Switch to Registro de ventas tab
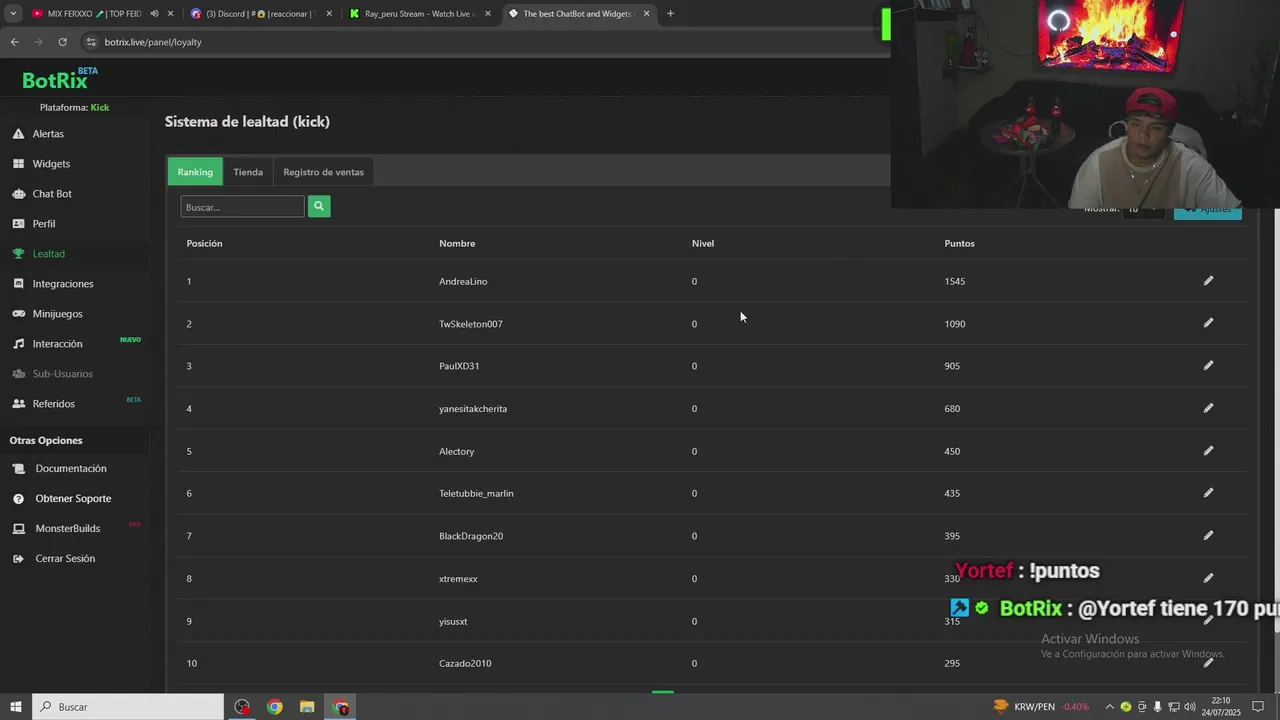 pos(323,172)
